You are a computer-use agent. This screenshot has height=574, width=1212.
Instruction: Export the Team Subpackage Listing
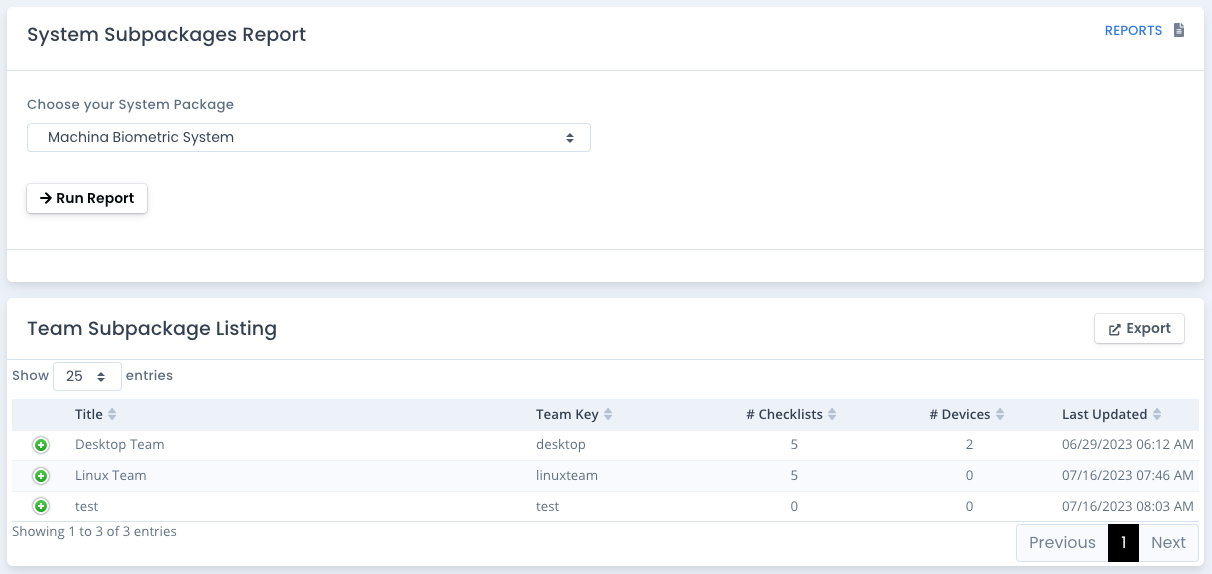[1139, 329]
